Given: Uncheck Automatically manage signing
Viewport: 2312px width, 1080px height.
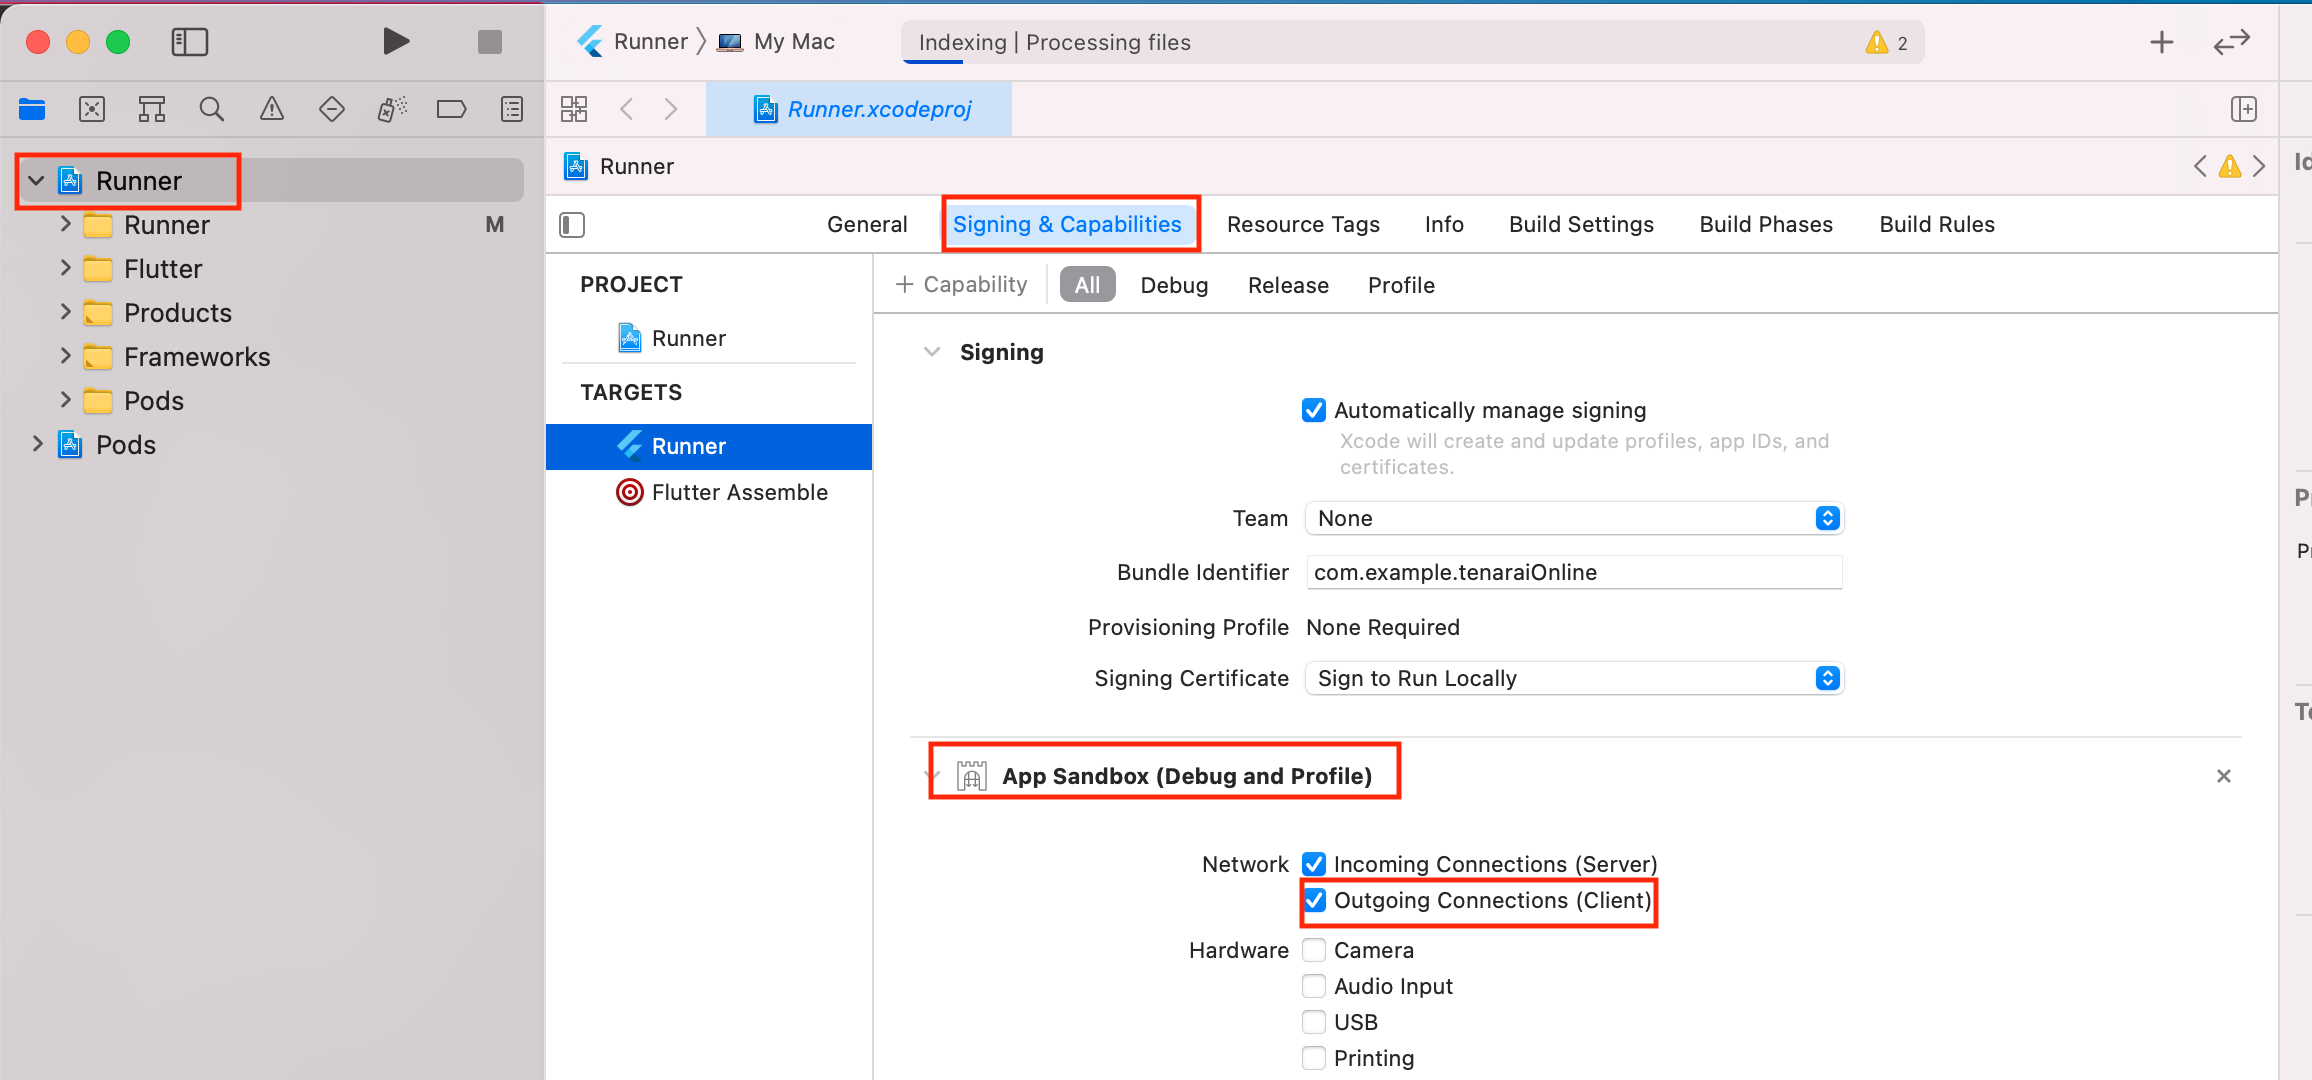Looking at the screenshot, I should pos(1314,410).
